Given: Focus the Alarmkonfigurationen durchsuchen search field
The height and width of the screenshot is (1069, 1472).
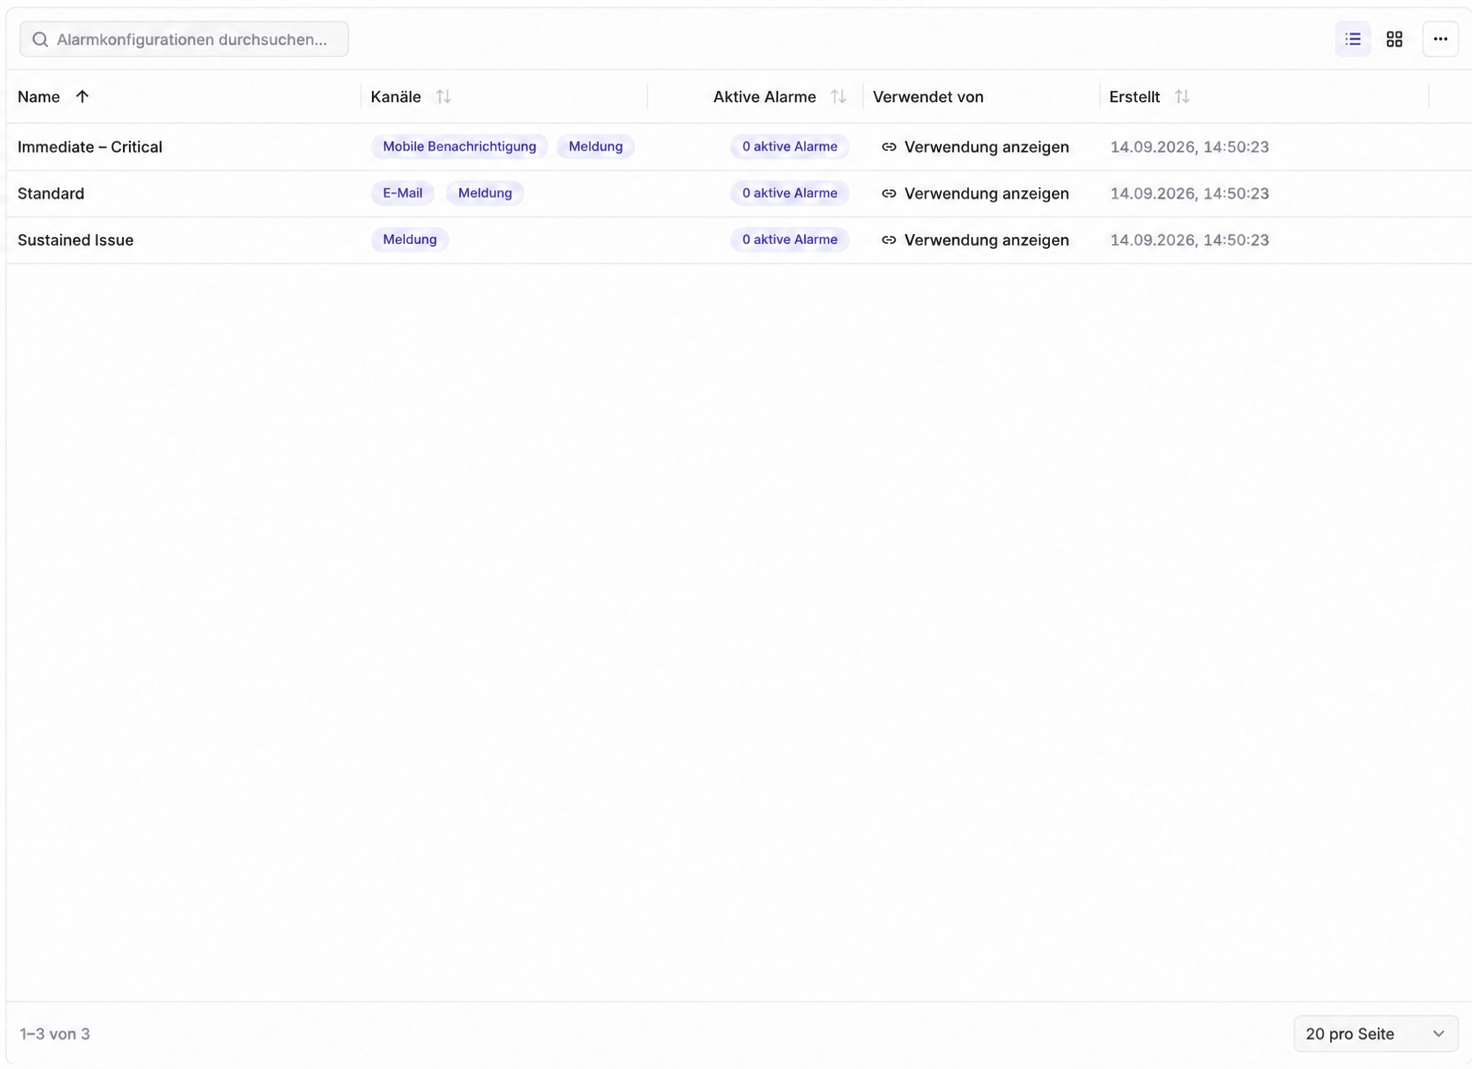Looking at the screenshot, I should [x=184, y=39].
